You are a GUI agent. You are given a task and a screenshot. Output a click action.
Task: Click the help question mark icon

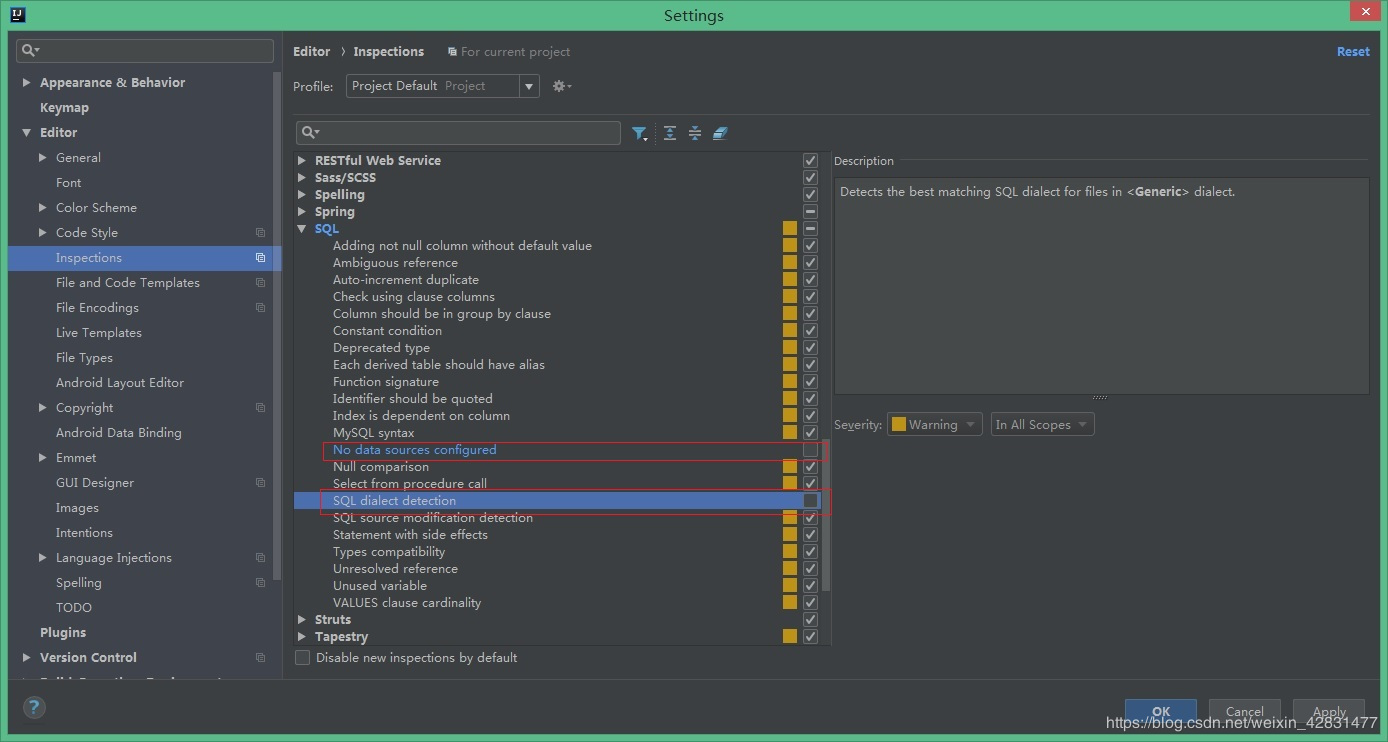point(34,707)
